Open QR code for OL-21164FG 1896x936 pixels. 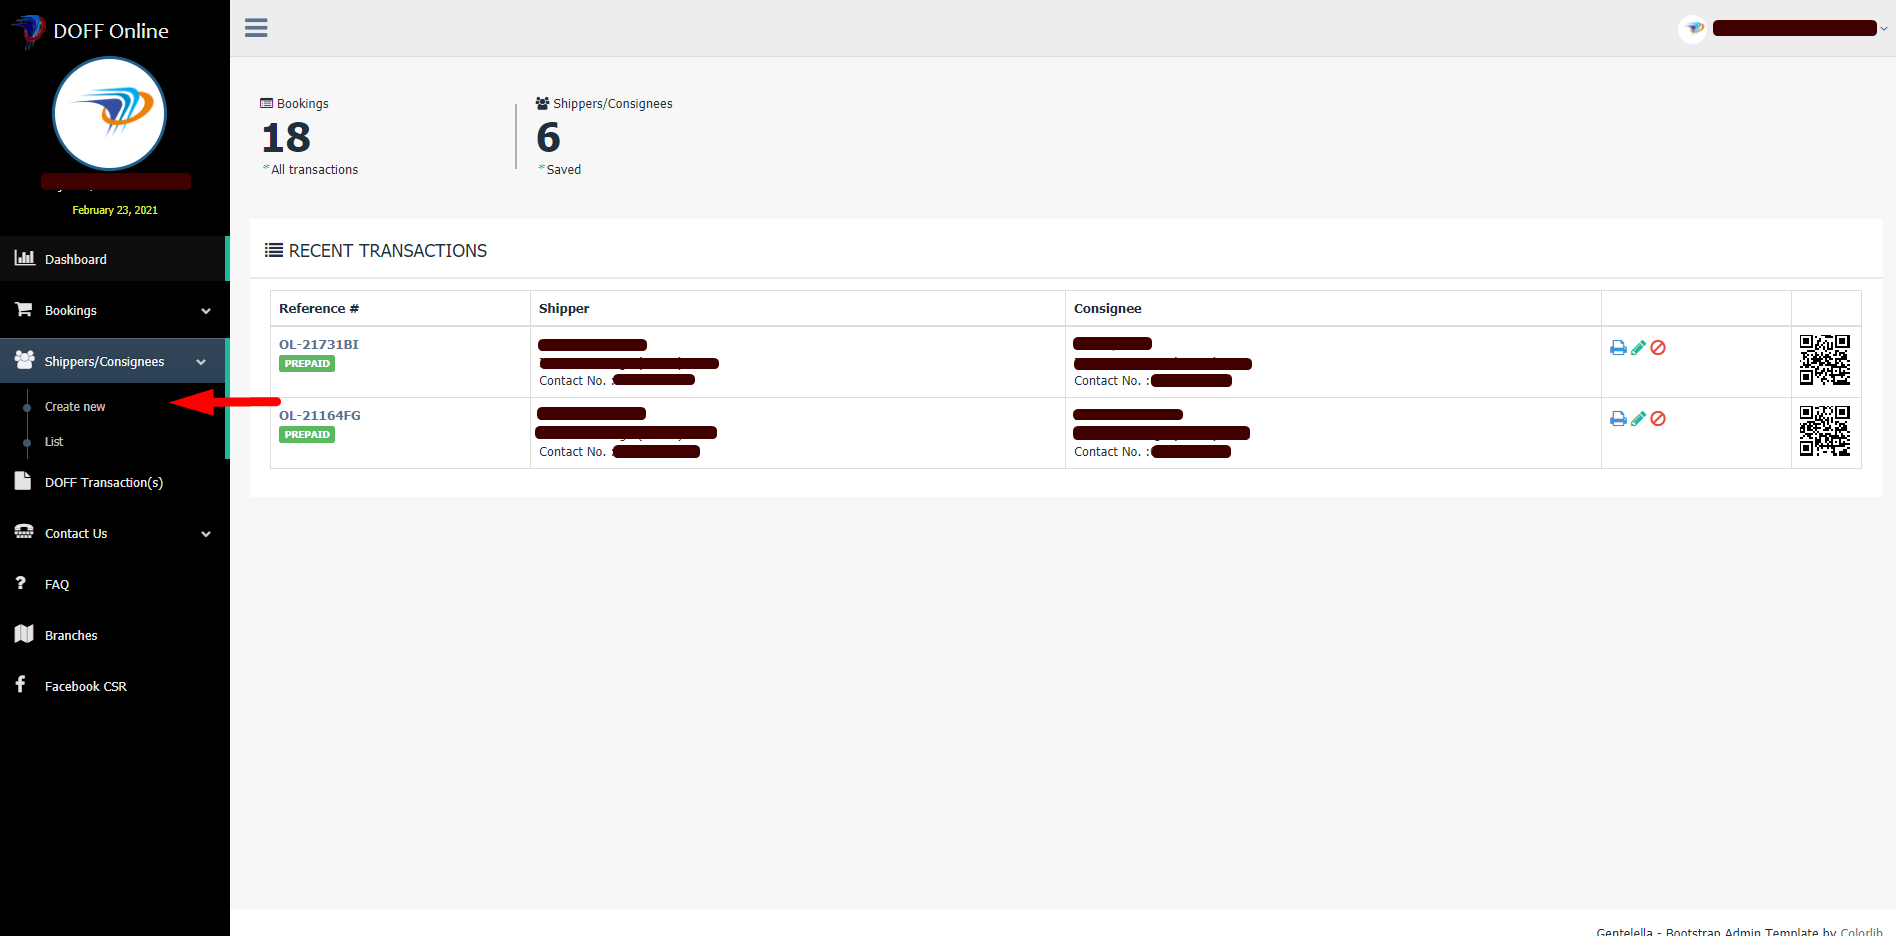pos(1825,431)
